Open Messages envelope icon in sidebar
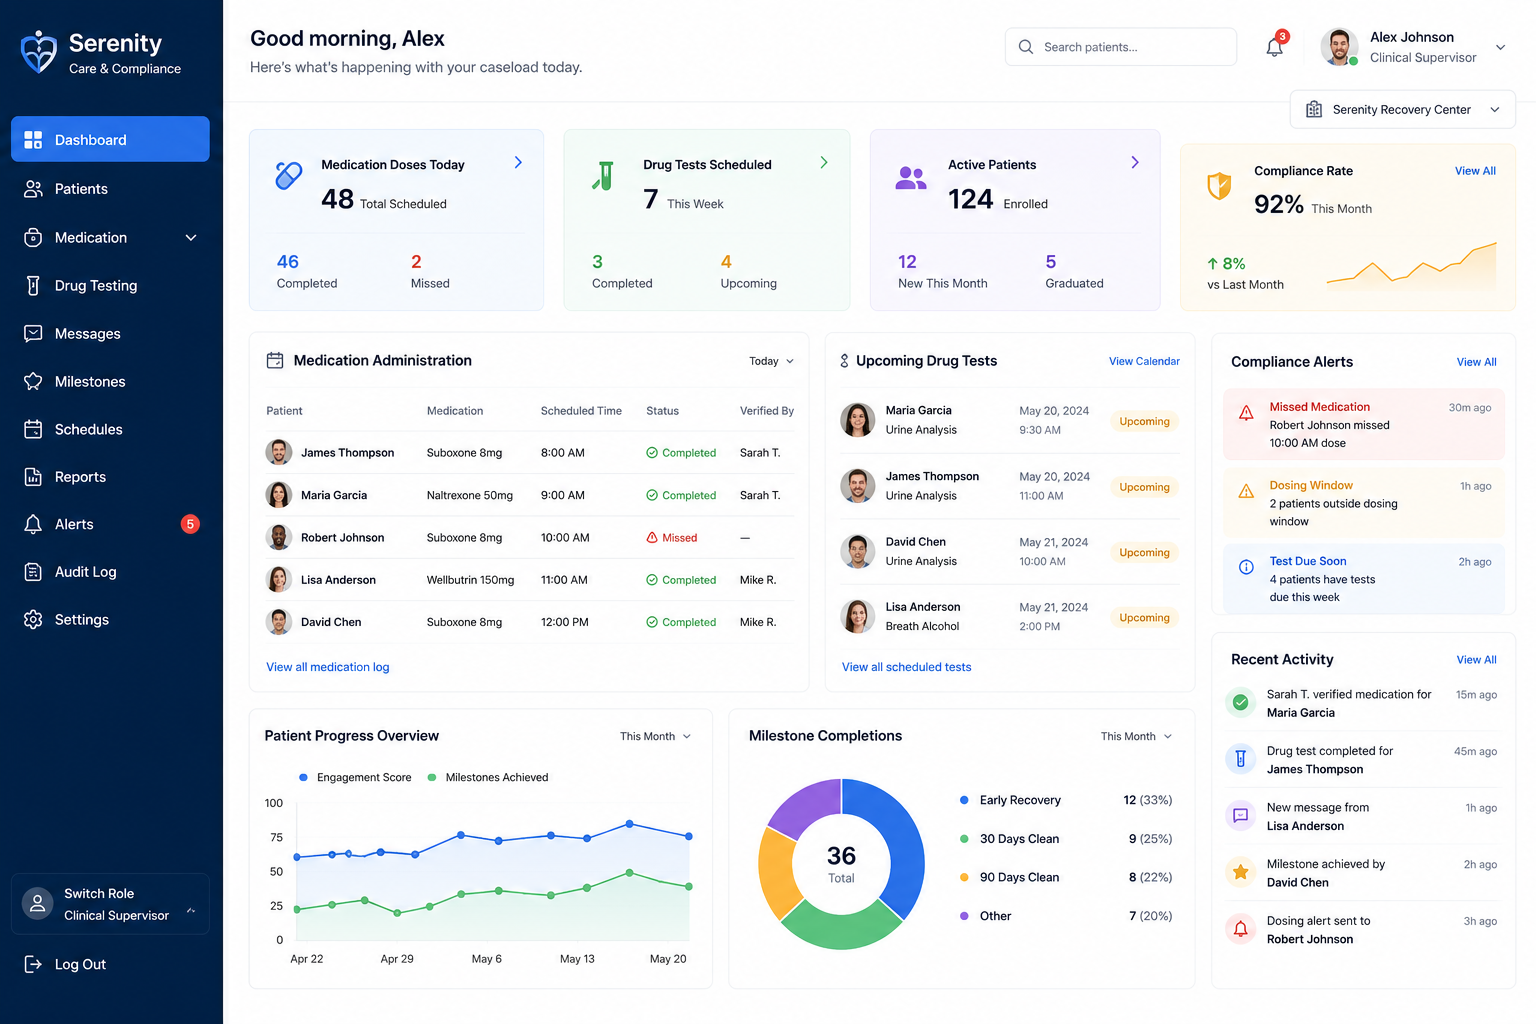Viewport: 1536px width, 1024px height. pos(33,334)
